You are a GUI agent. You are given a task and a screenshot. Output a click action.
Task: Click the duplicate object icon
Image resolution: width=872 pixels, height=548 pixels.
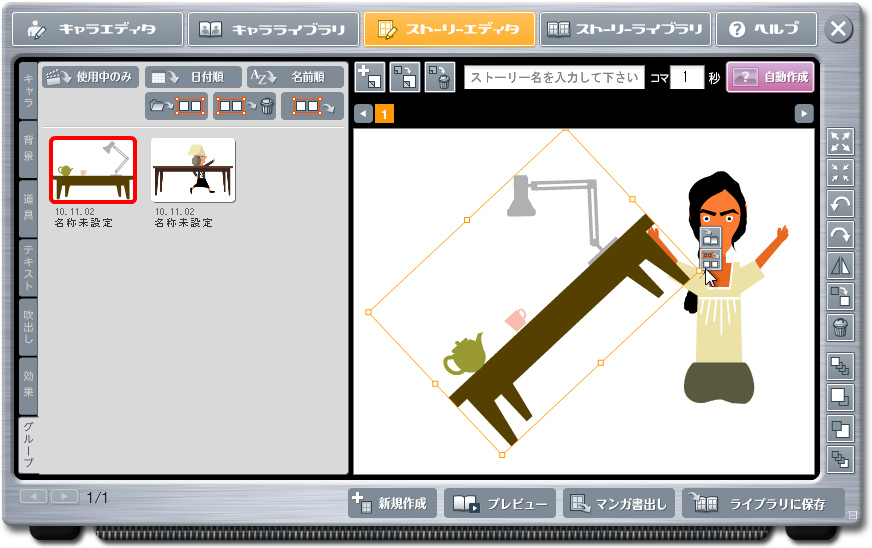click(x=840, y=297)
